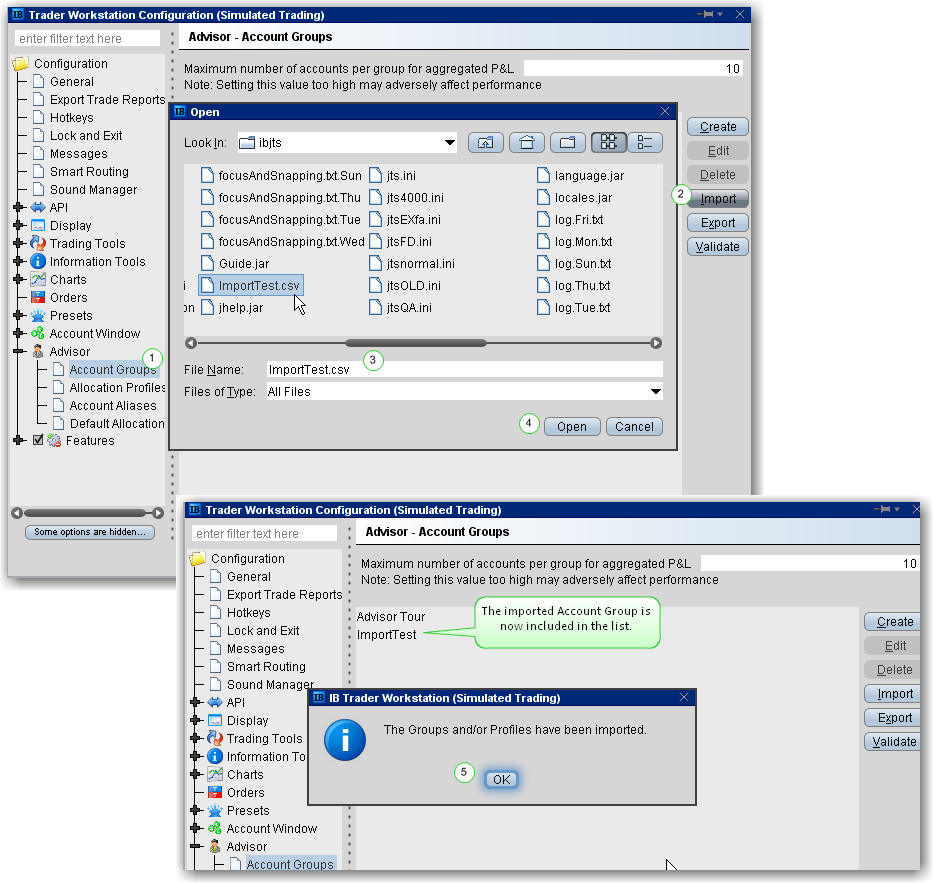Click the ImportTest.csv file icon
The height and width of the screenshot is (883, 933).
click(x=207, y=286)
